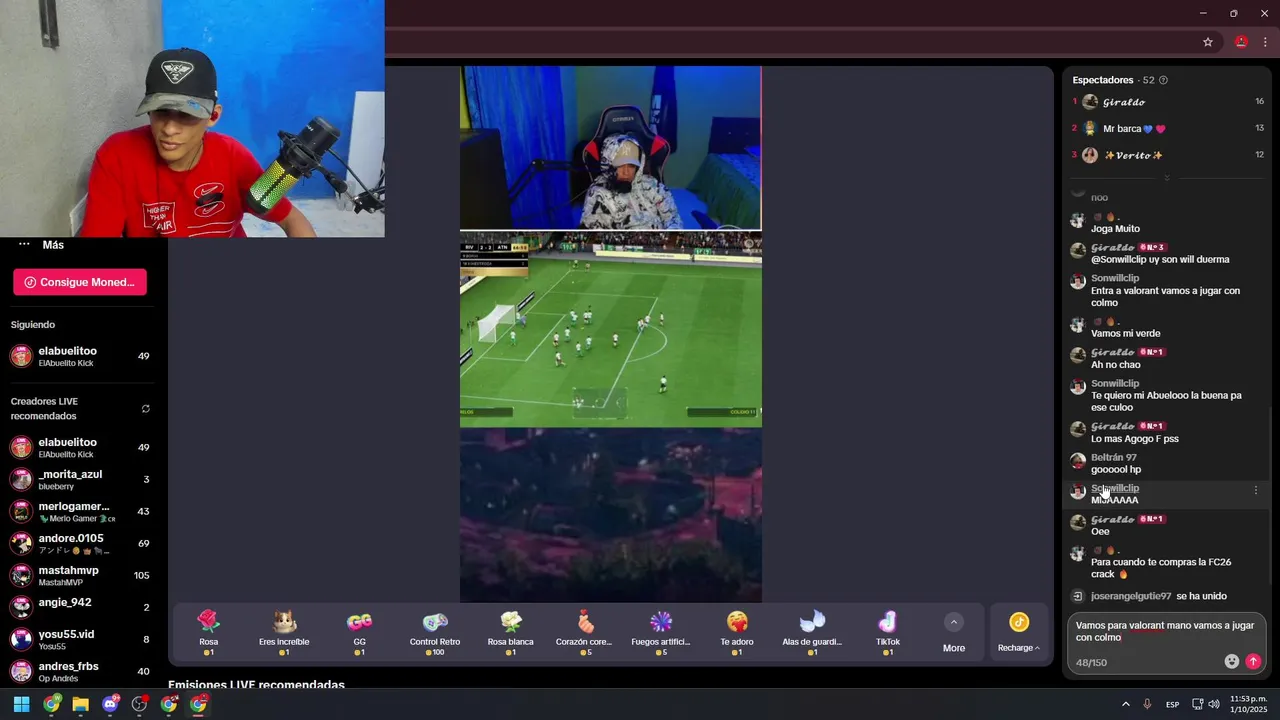
Task: Open options menu on Sonwillclip MIAAAAA message
Action: [x=1256, y=490]
